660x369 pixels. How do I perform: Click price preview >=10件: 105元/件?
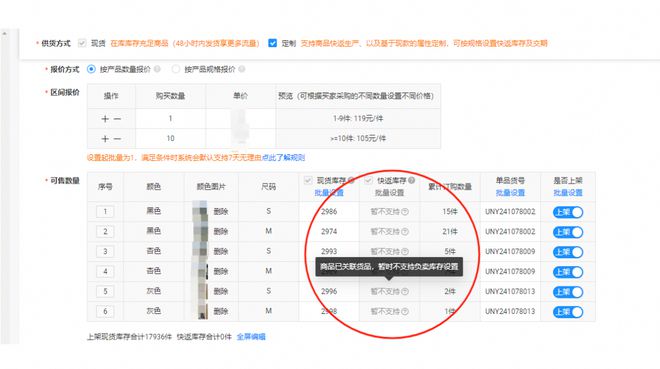pos(358,138)
